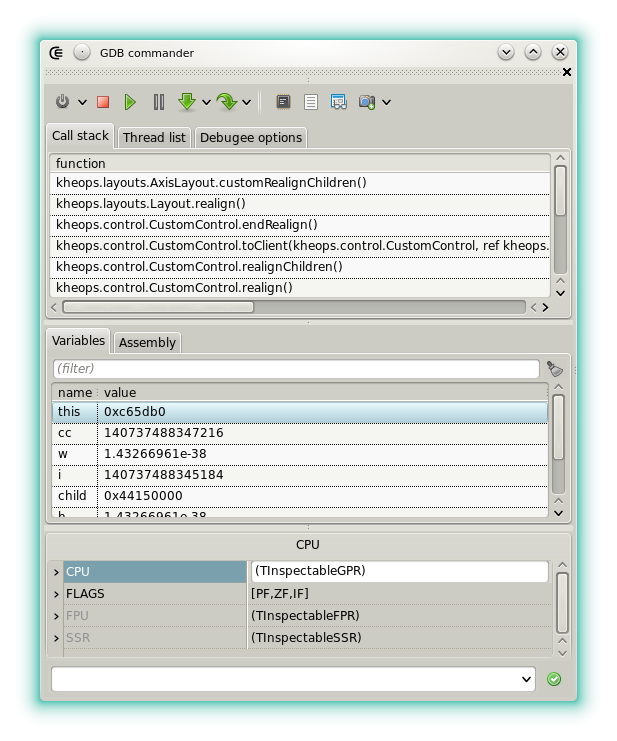Expand the CPU register node
The height and width of the screenshot is (741, 617).
point(56,572)
